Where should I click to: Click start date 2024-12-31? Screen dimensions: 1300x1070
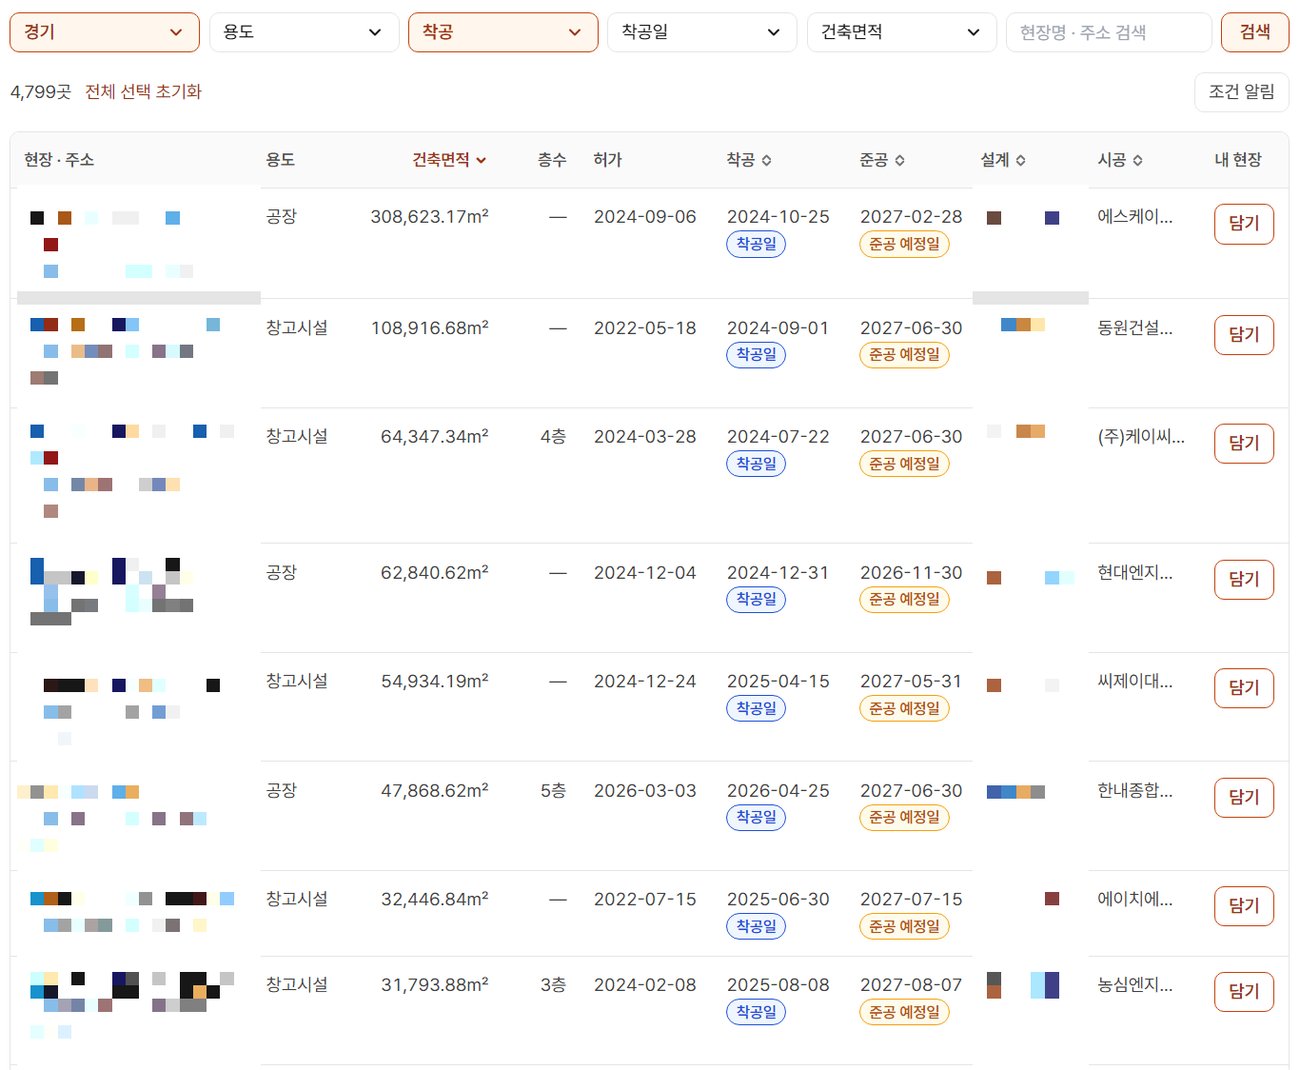[778, 573]
